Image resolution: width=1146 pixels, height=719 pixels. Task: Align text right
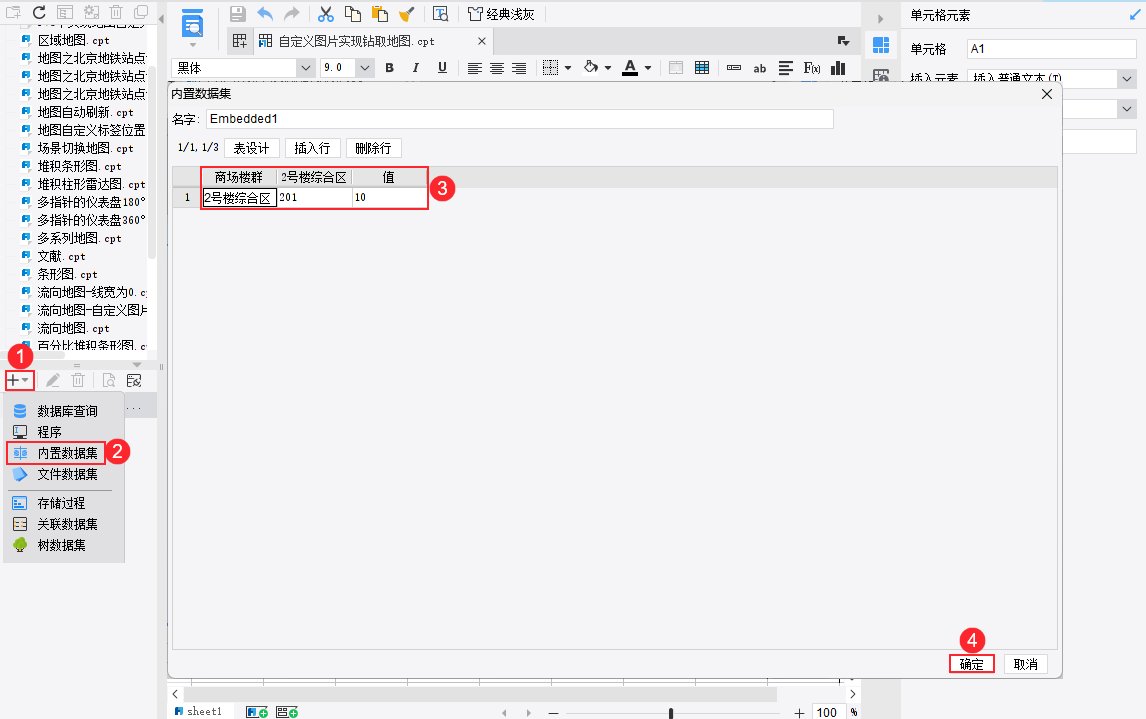point(519,68)
